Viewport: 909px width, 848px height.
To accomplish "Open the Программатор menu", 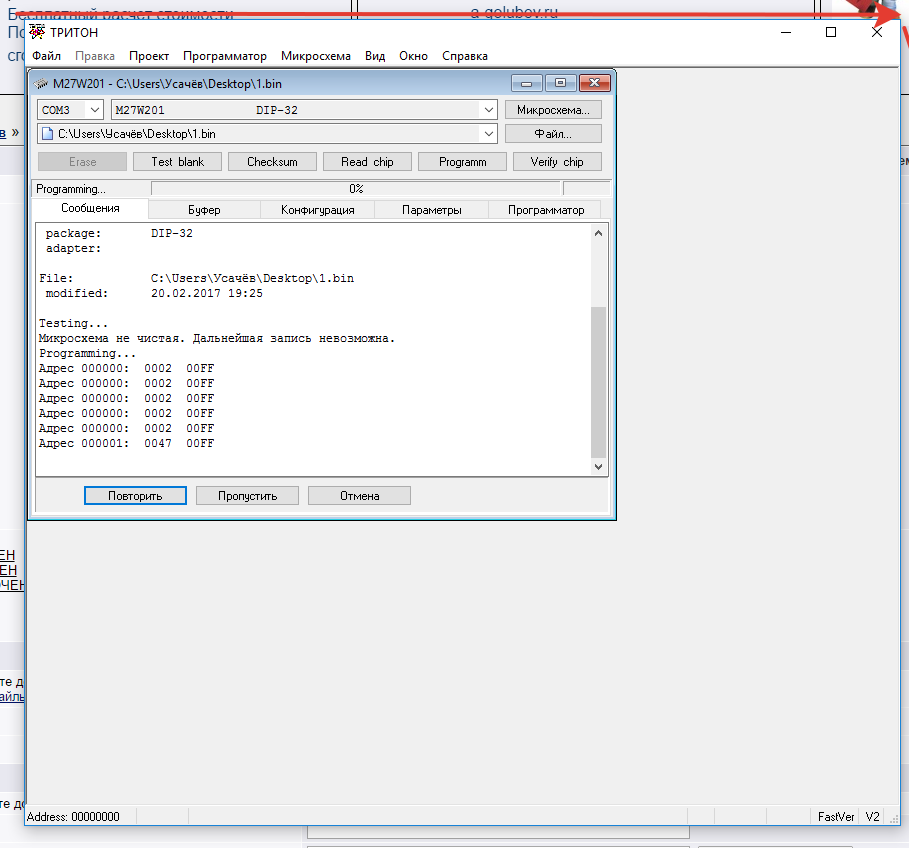I will pos(225,56).
